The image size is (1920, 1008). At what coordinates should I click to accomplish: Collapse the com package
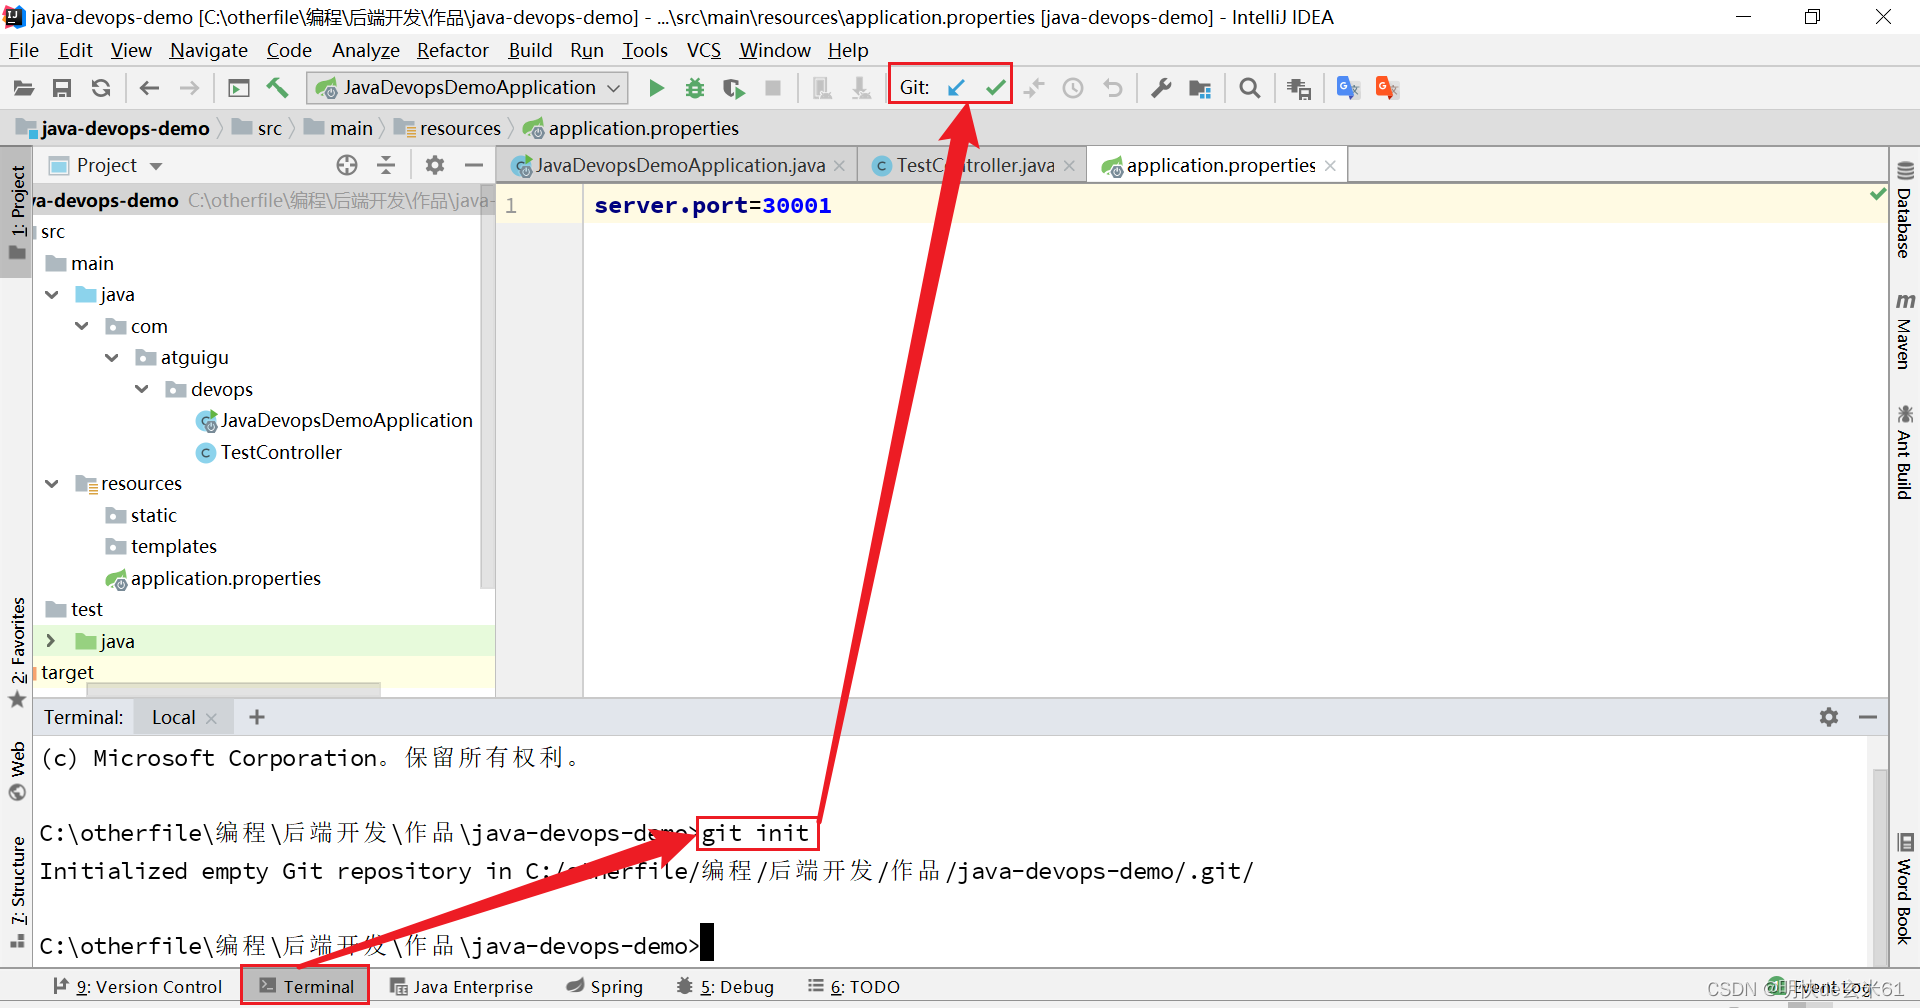[x=82, y=326]
